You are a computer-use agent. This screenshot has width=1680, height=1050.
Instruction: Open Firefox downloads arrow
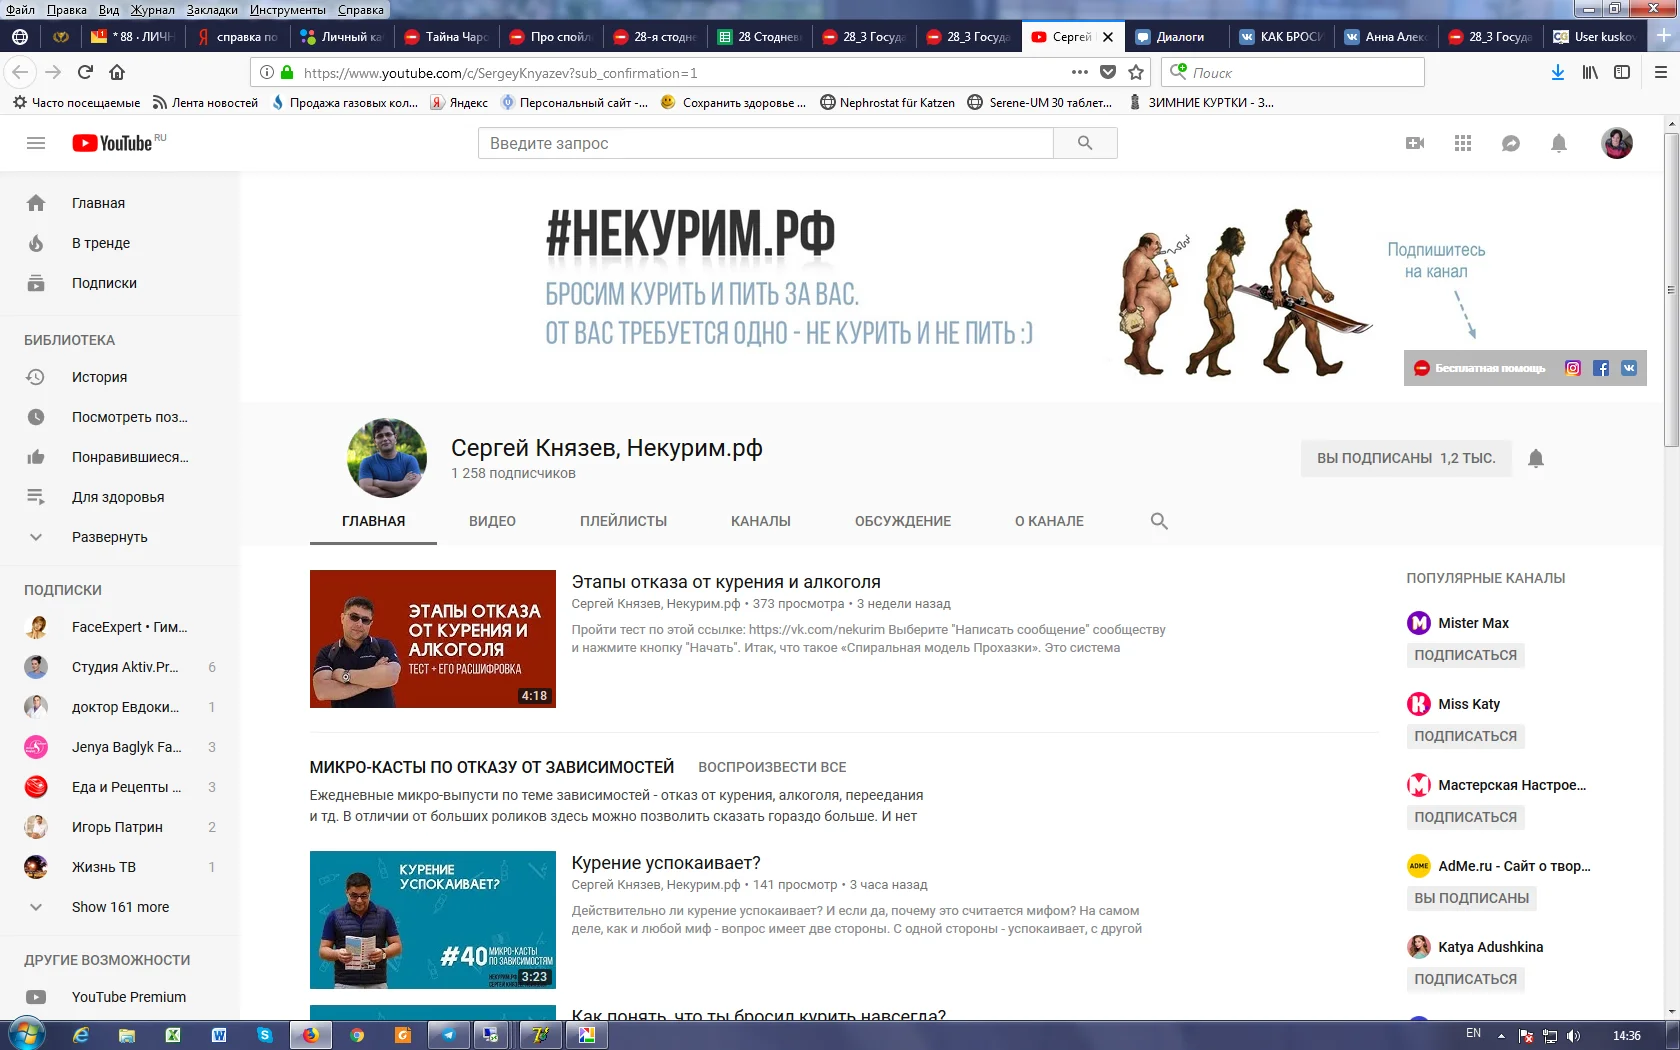1558,72
